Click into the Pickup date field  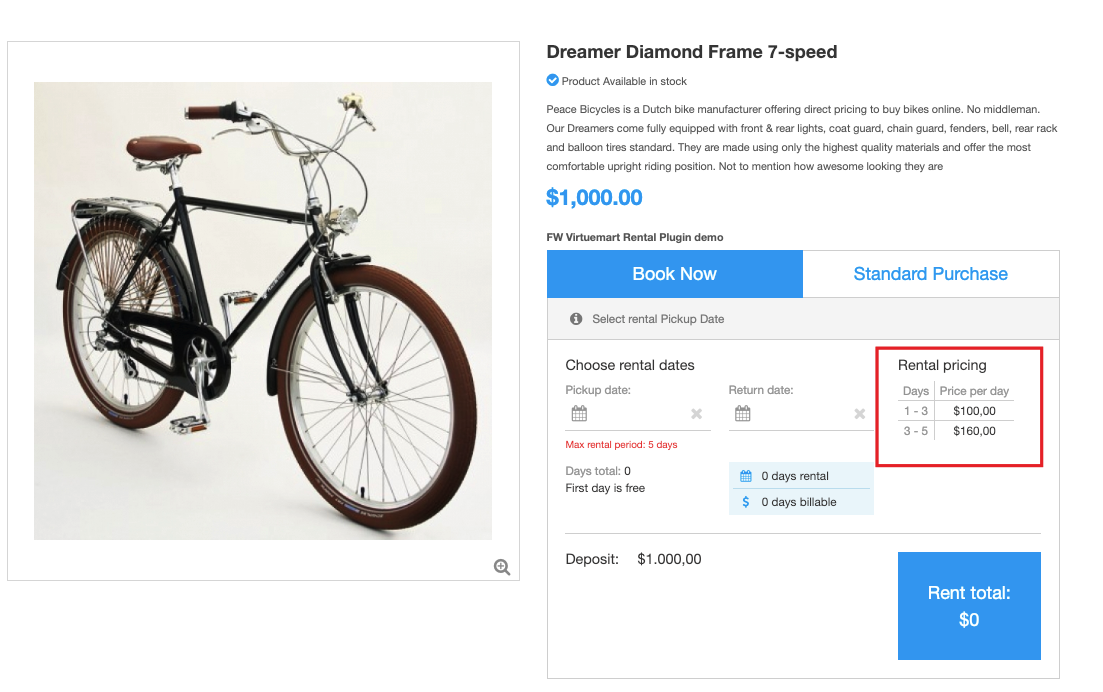pos(637,414)
